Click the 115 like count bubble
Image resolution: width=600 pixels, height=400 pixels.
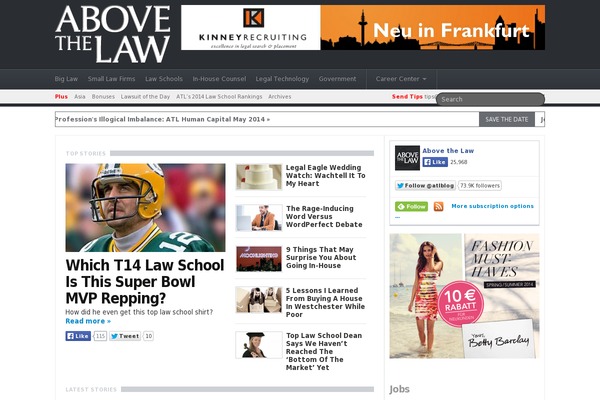point(100,336)
